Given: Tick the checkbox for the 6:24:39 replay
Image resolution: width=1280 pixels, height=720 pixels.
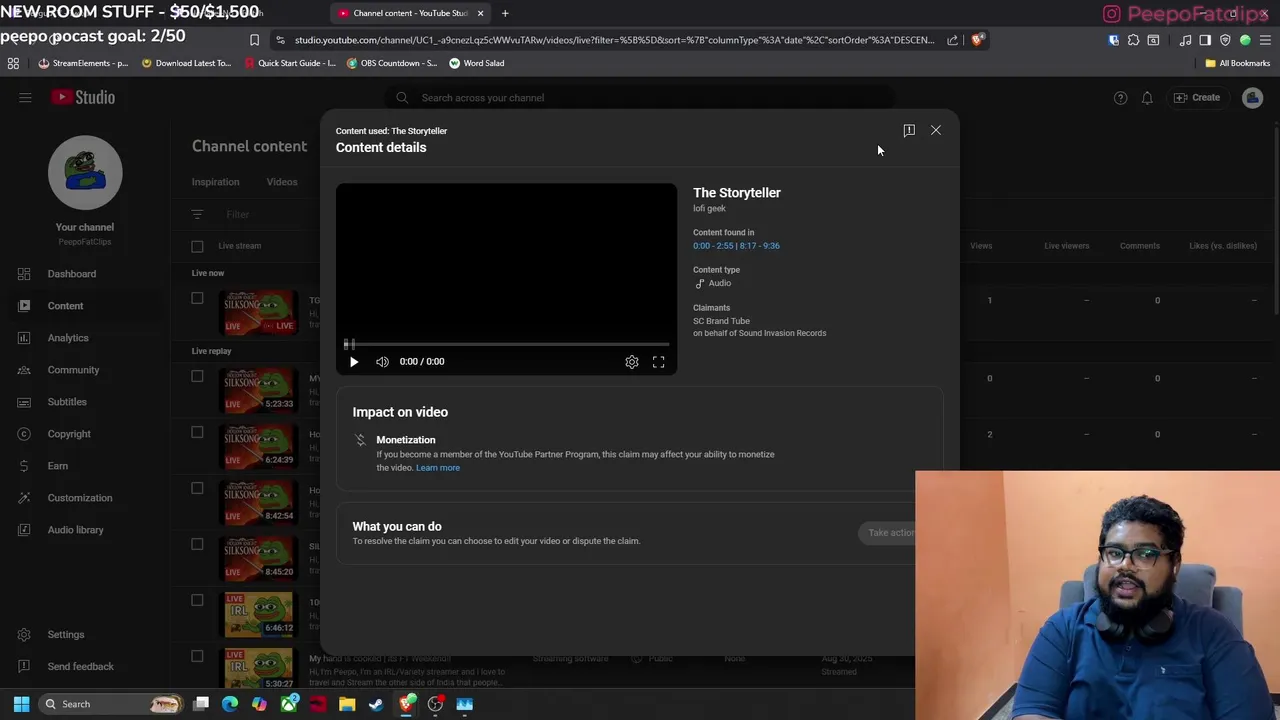Looking at the screenshot, I should [x=197, y=432].
